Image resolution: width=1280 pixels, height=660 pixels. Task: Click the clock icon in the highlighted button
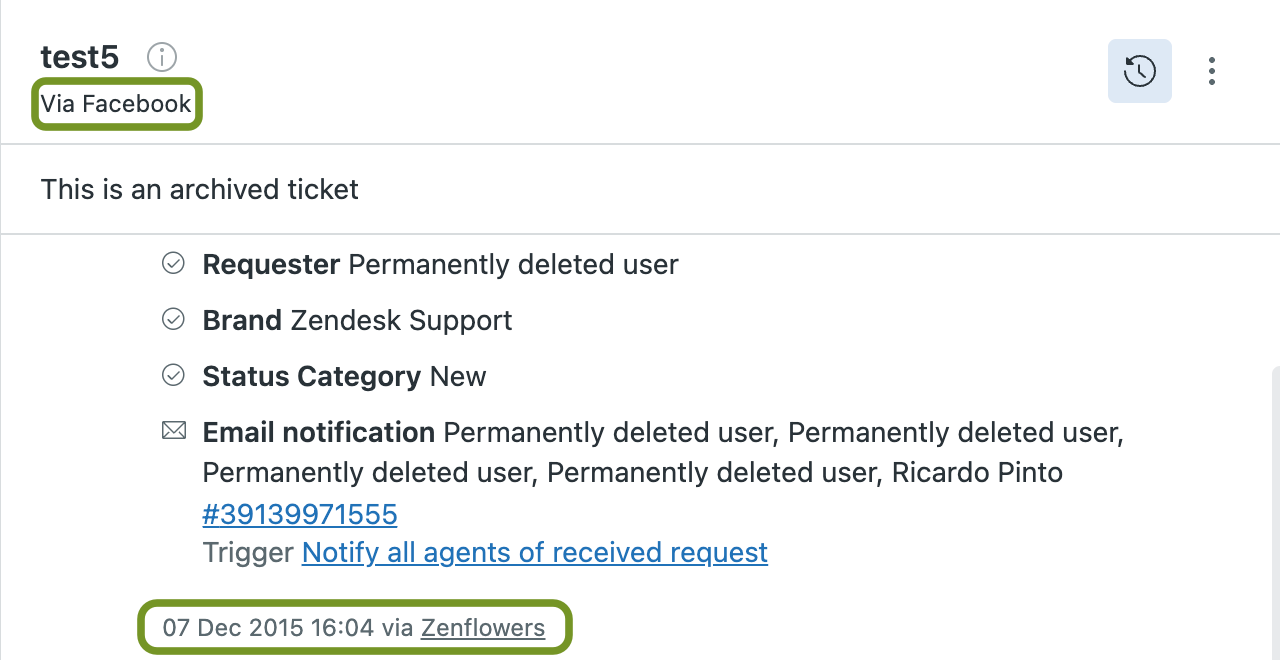(x=1139, y=71)
